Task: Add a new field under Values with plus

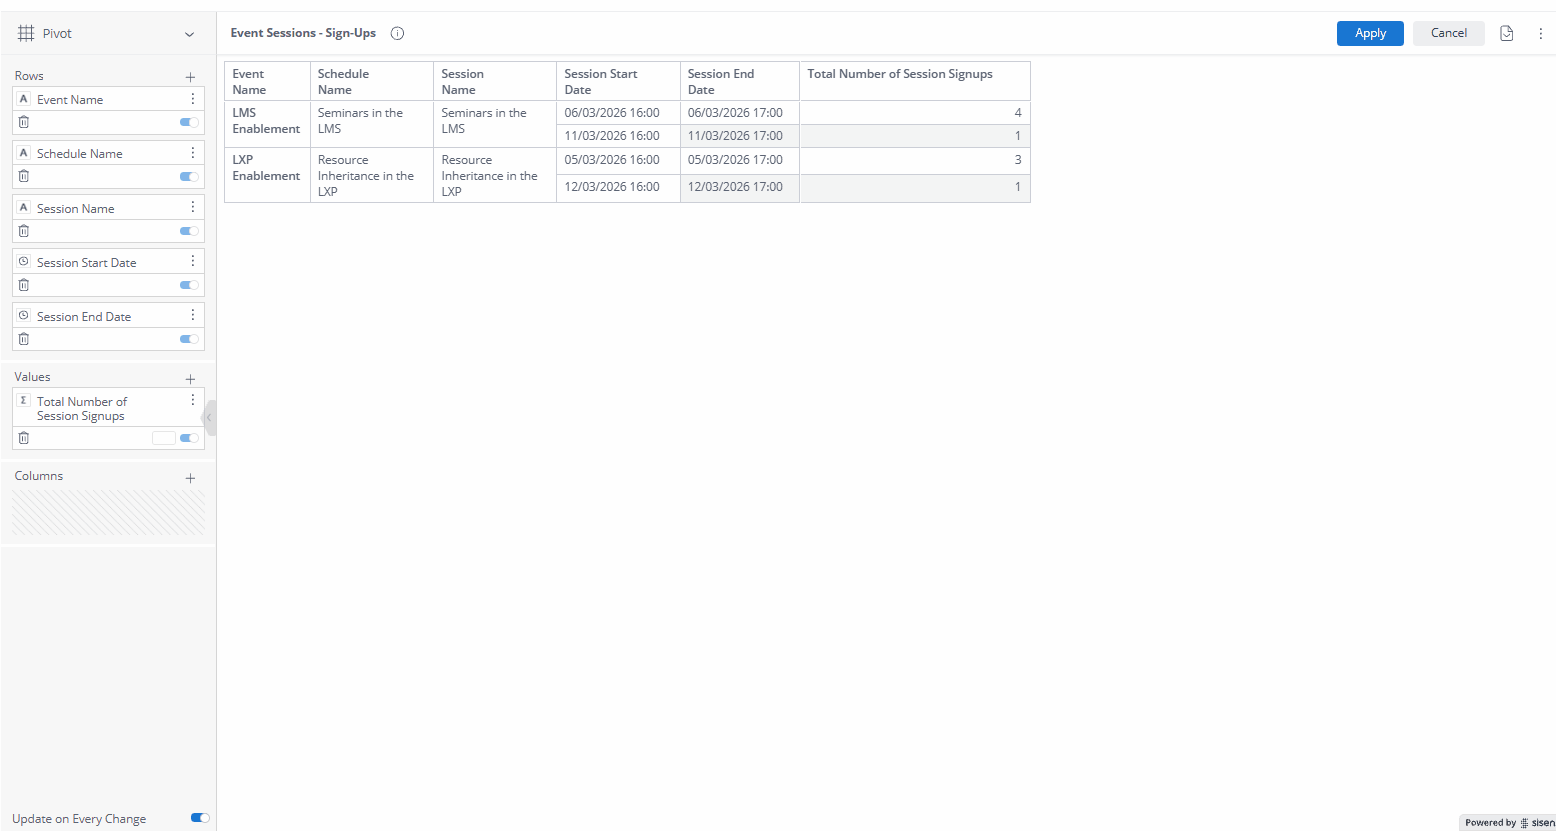Action: click(x=190, y=378)
